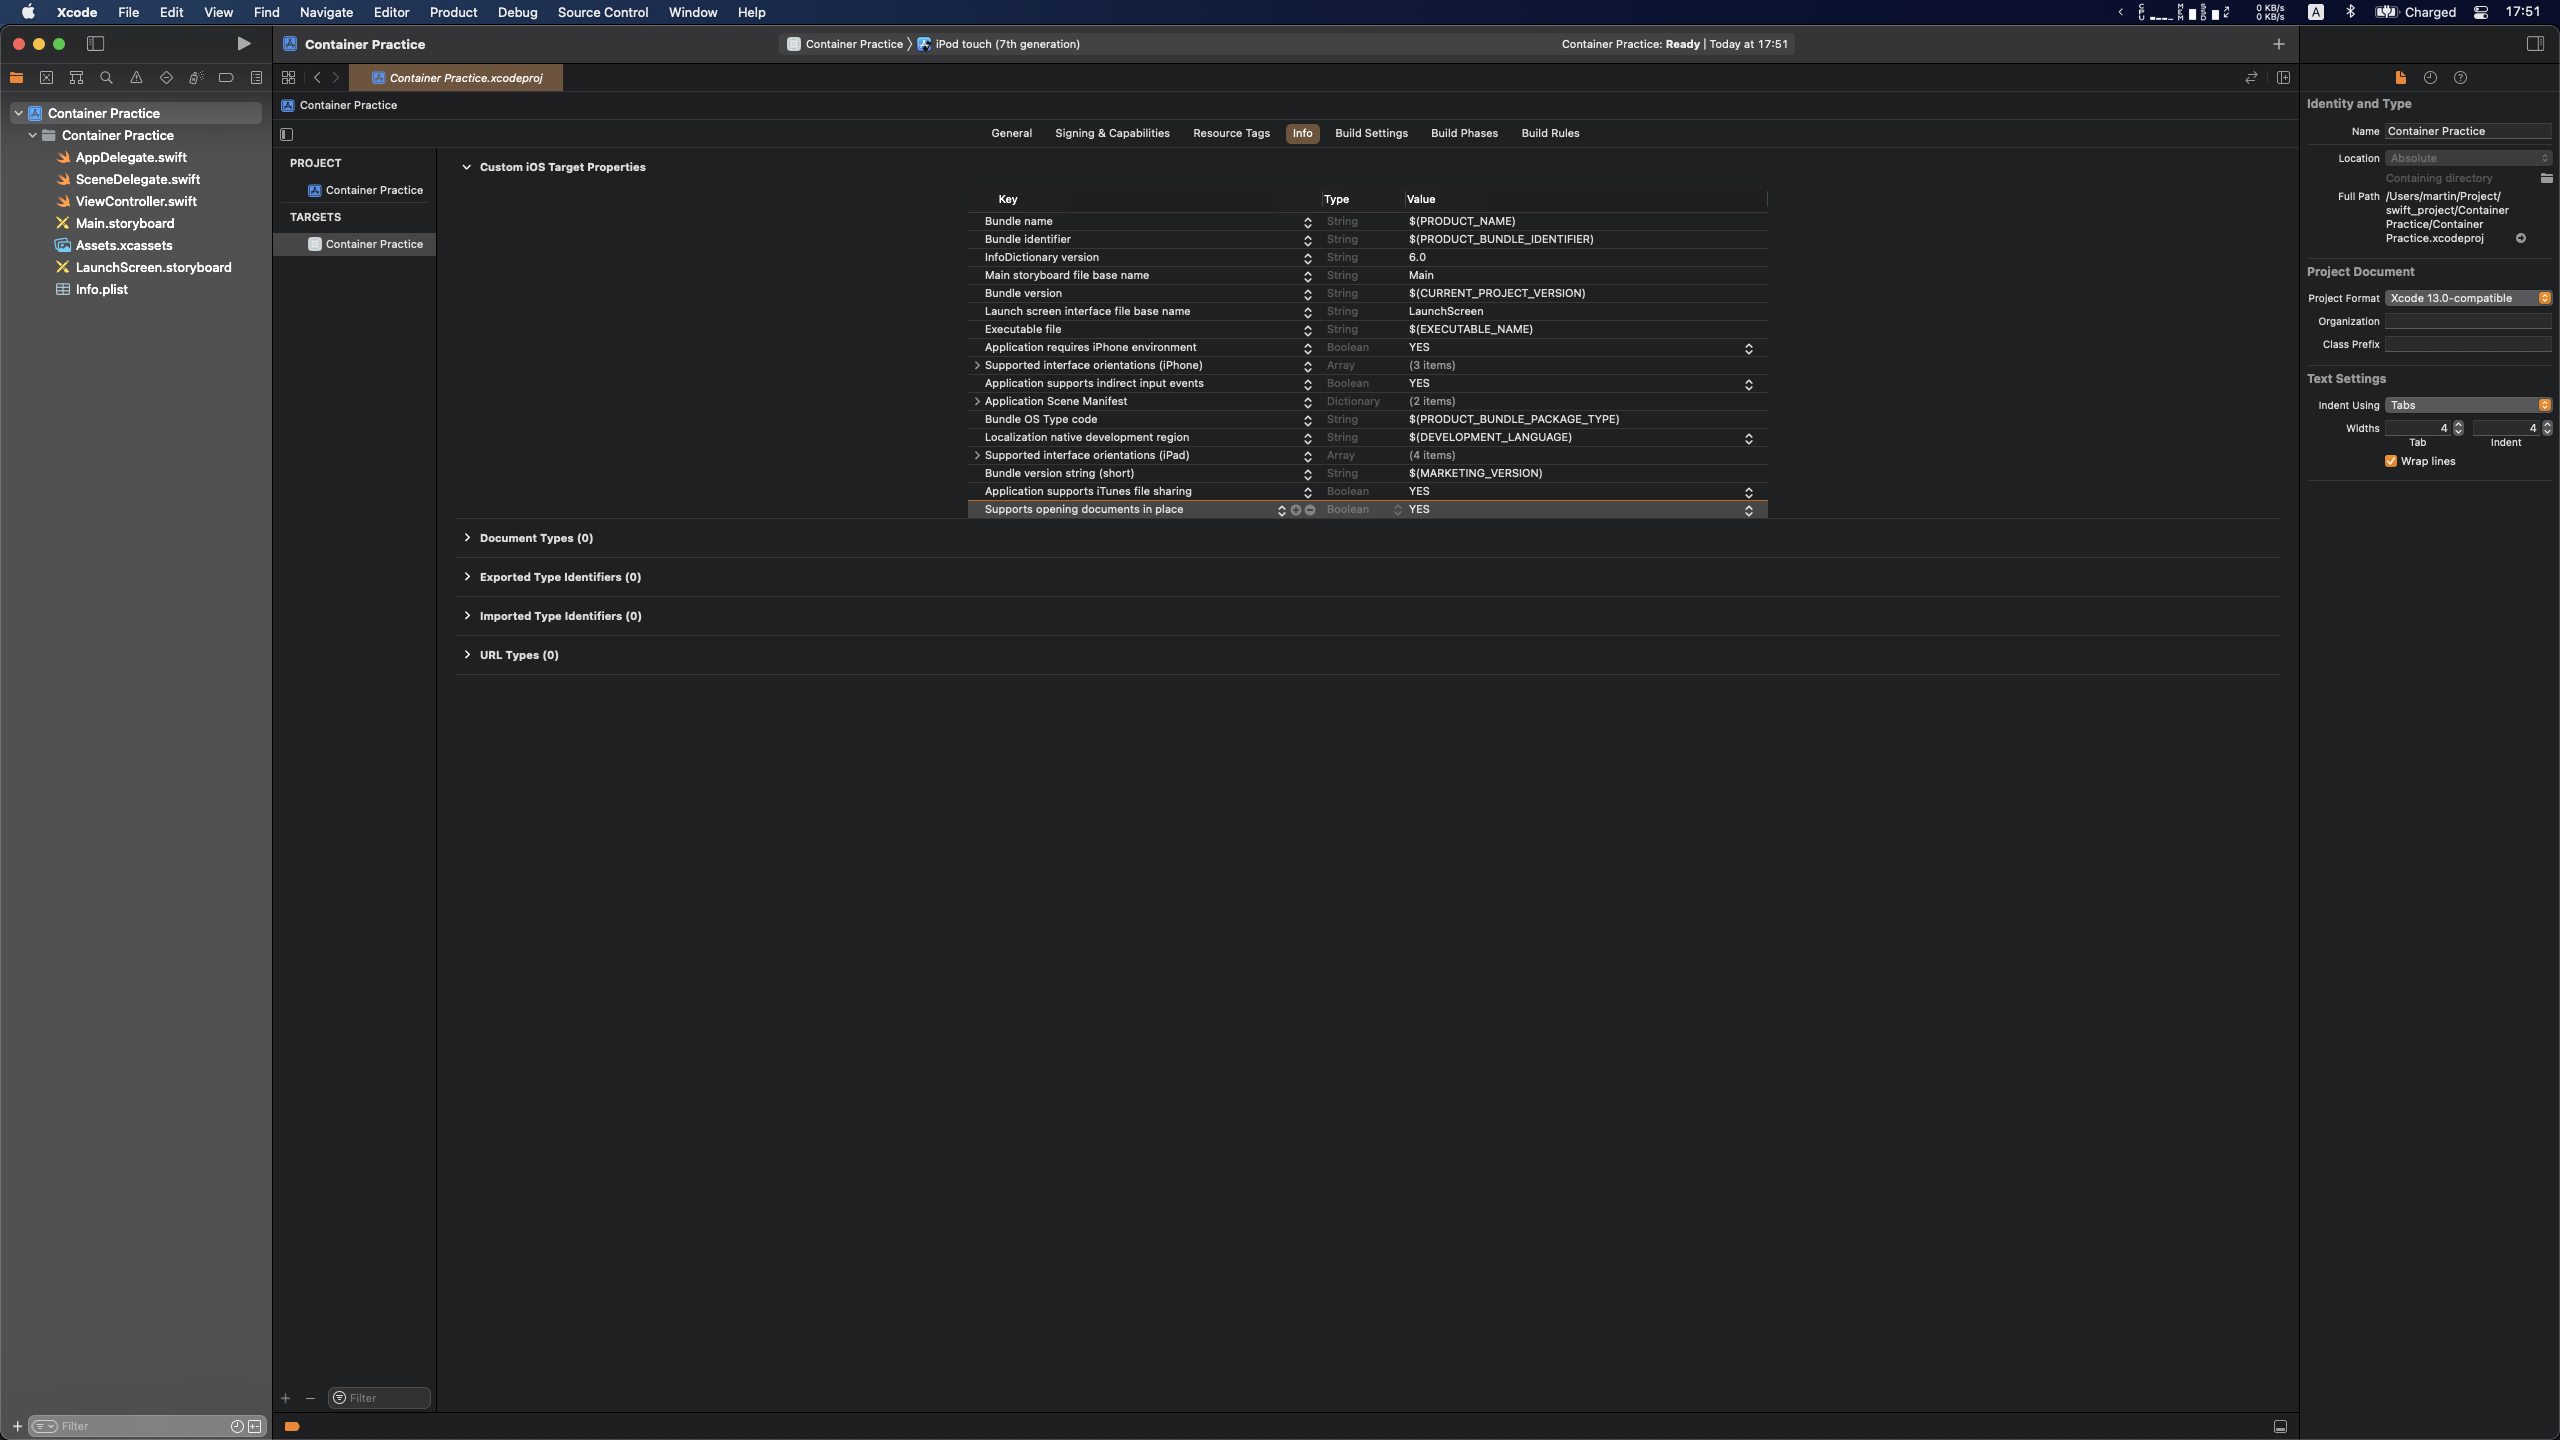Increment the Tab width stepper

2458,424
